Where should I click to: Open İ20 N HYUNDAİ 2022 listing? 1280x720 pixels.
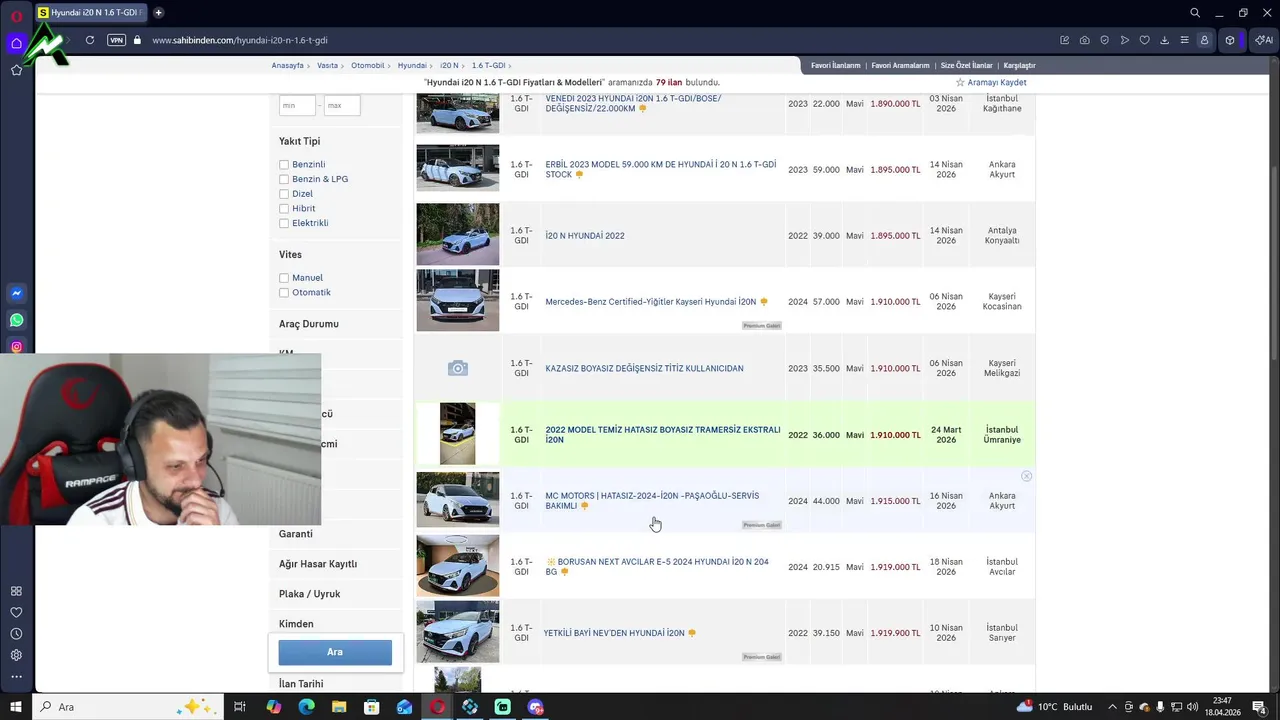[x=585, y=236]
